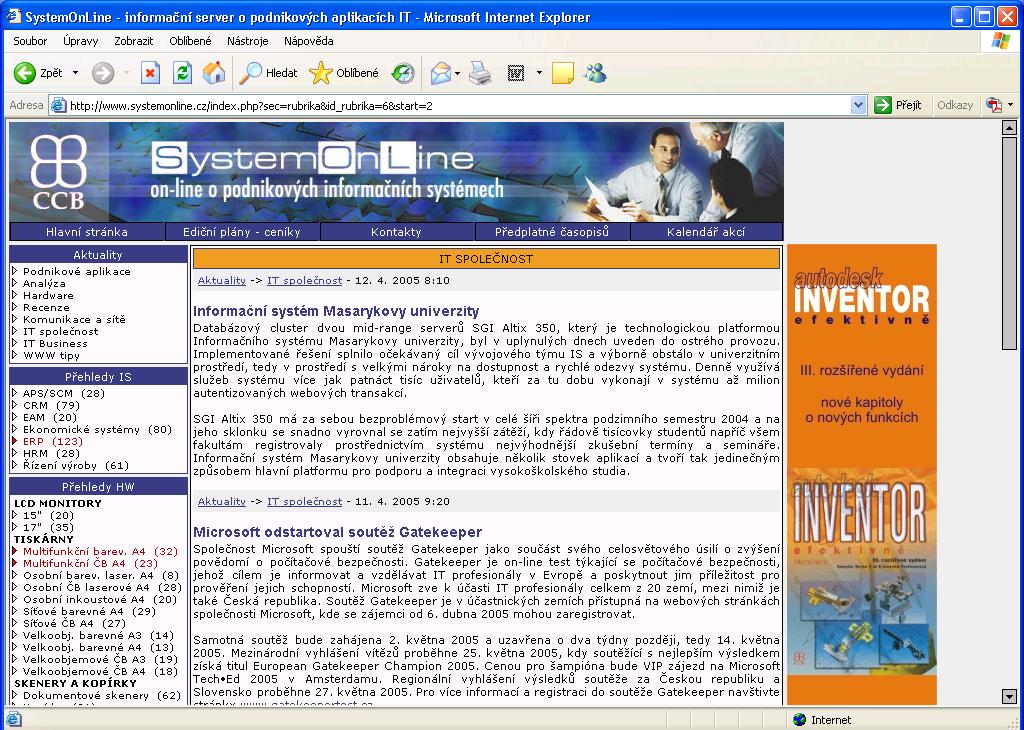Open the History clock icon

point(403,73)
